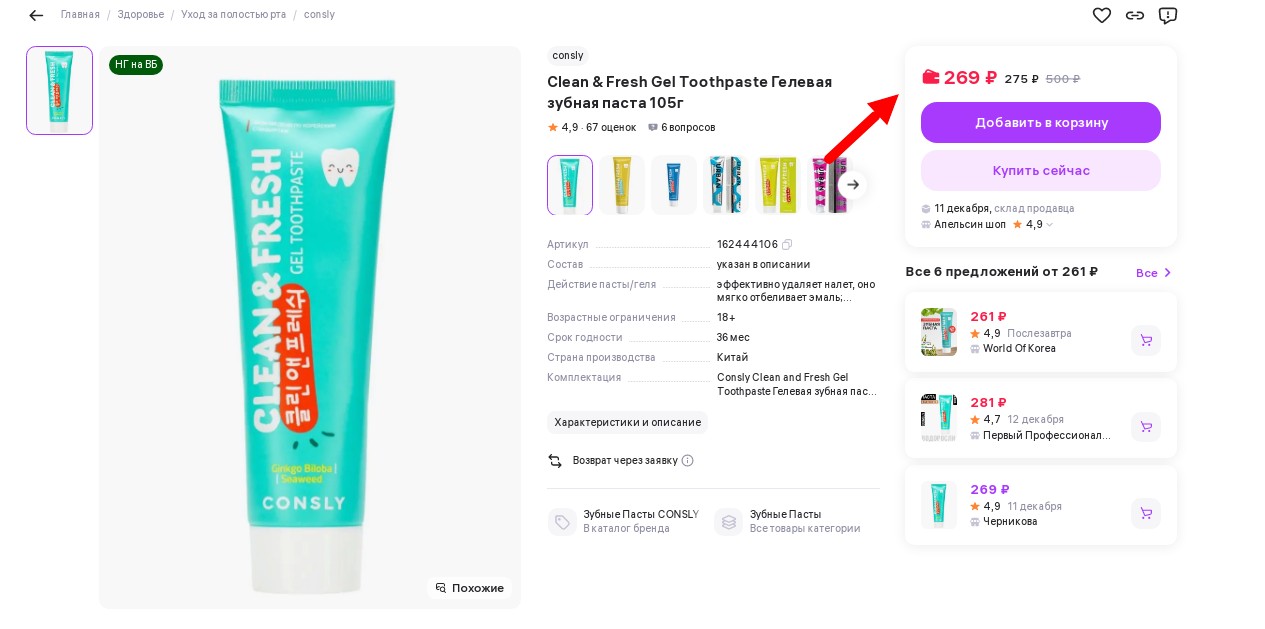The image size is (1265, 629).
Task: Select the blue toothpaste variant thumbnail
Action: (674, 185)
